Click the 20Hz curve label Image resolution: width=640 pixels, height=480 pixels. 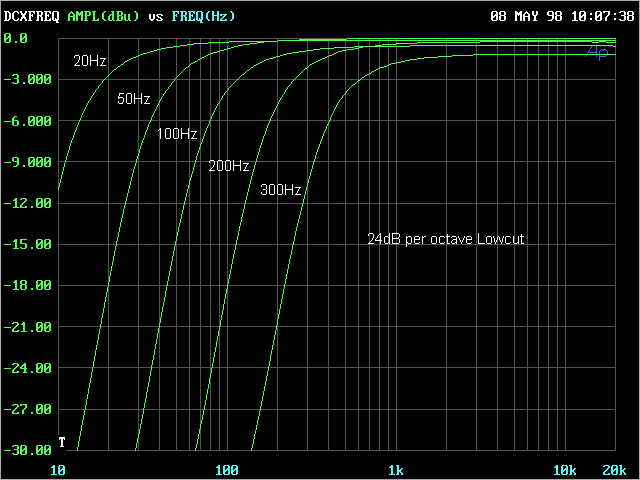[x=90, y=61]
